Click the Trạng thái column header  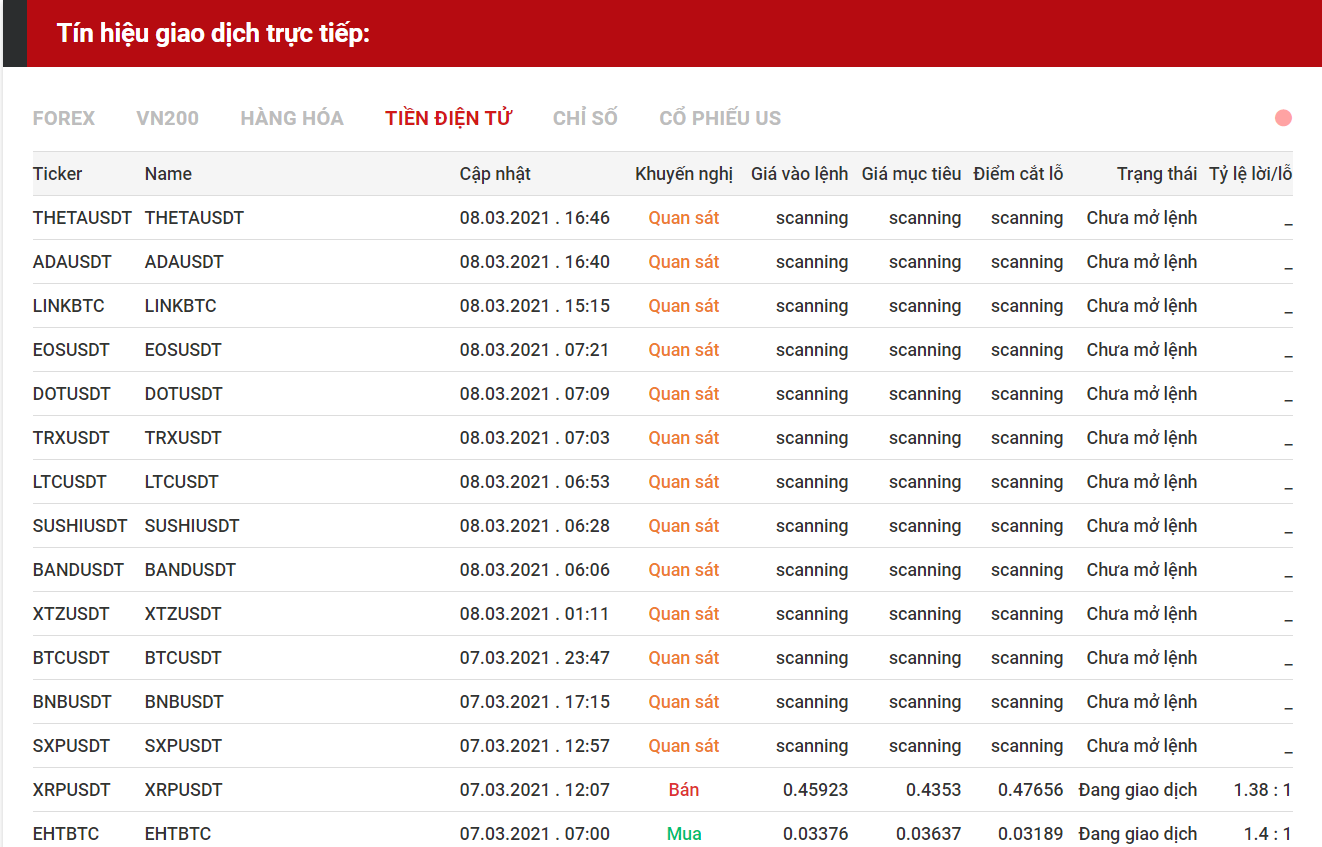(x=1157, y=174)
